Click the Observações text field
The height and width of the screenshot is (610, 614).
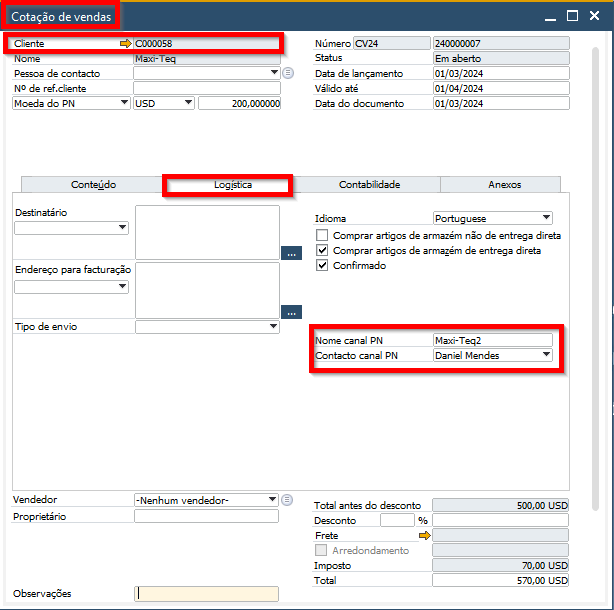coord(206,593)
